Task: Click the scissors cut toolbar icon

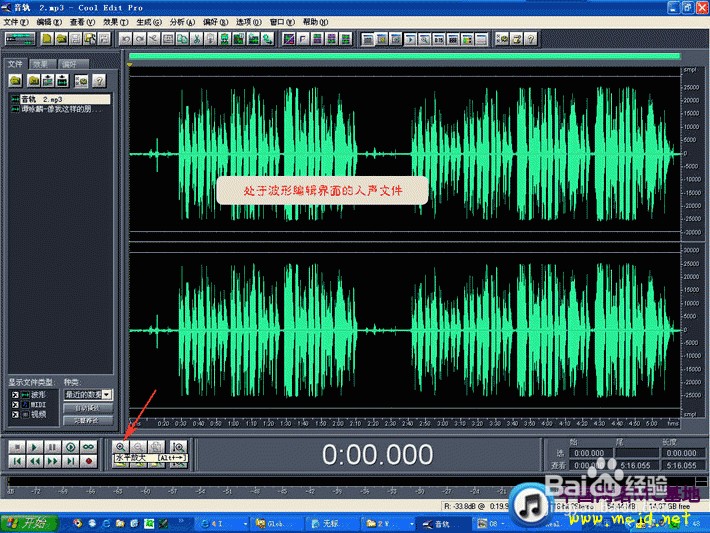Action: [x=196, y=39]
